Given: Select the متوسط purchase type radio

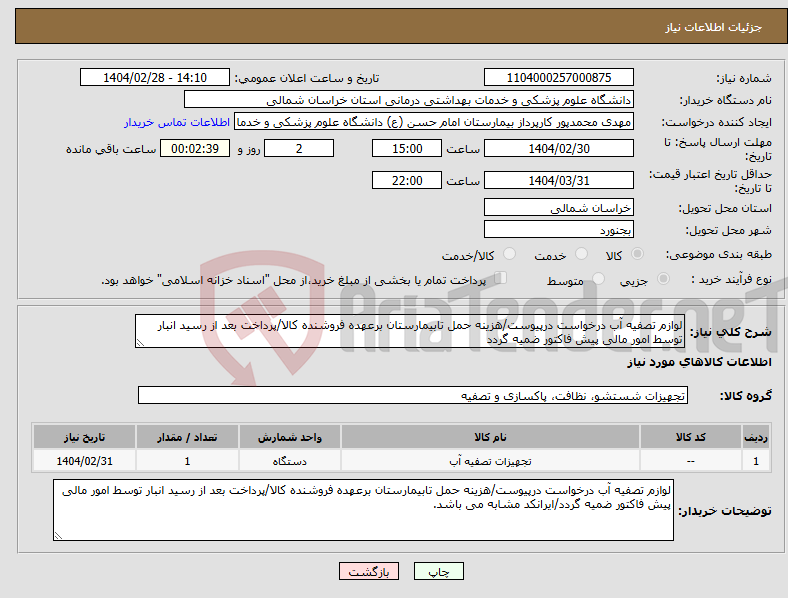Looking at the screenshot, I should [x=598, y=279].
